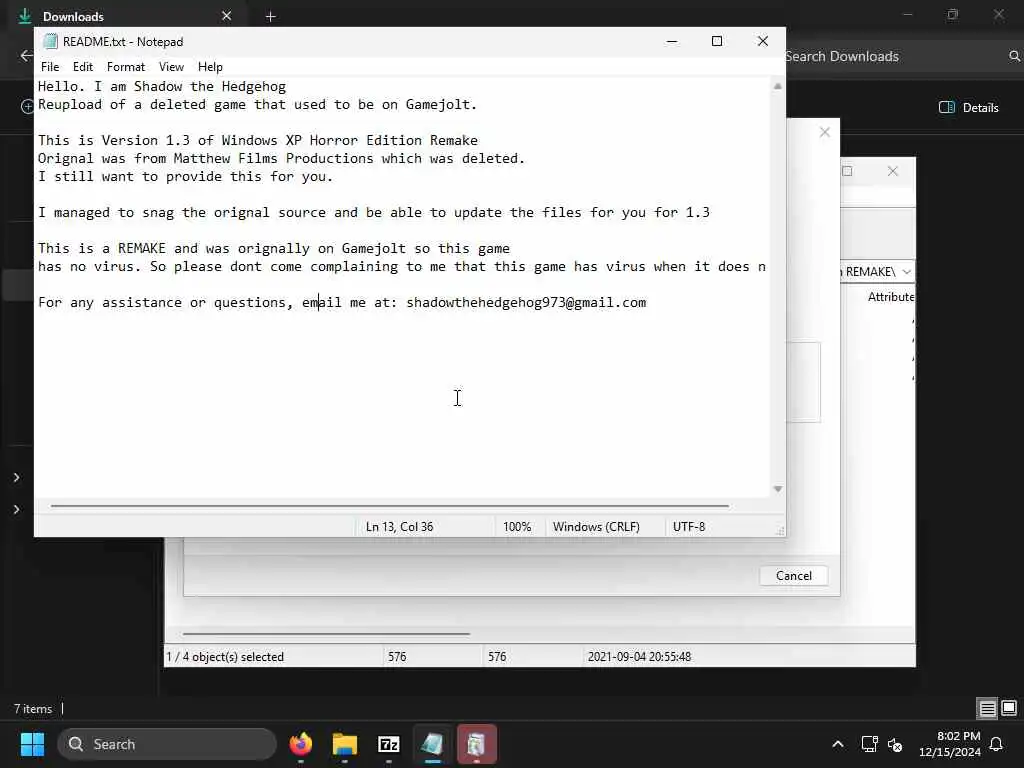Open the notifications bell icon
The height and width of the screenshot is (768, 1024).
(x=996, y=744)
